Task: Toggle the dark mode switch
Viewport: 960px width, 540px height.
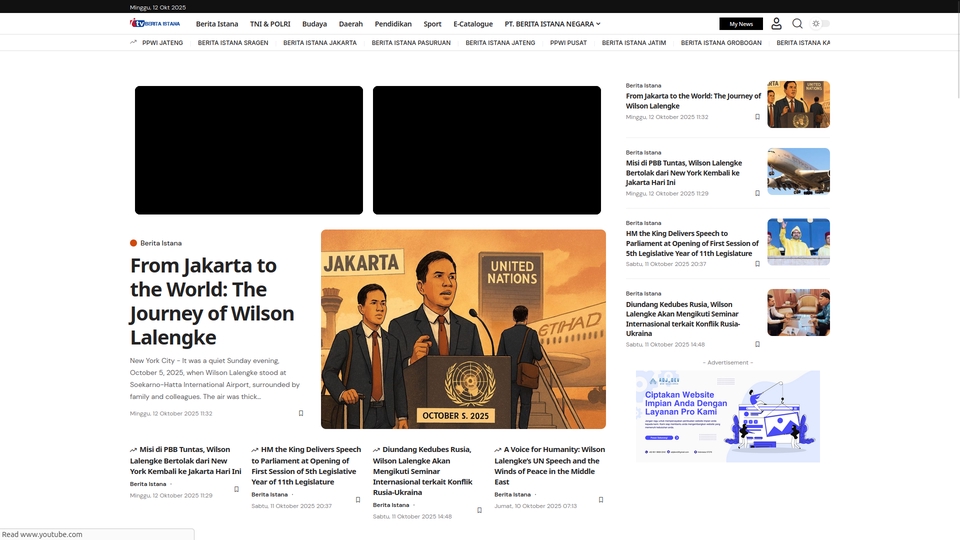Action: tap(821, 24)
